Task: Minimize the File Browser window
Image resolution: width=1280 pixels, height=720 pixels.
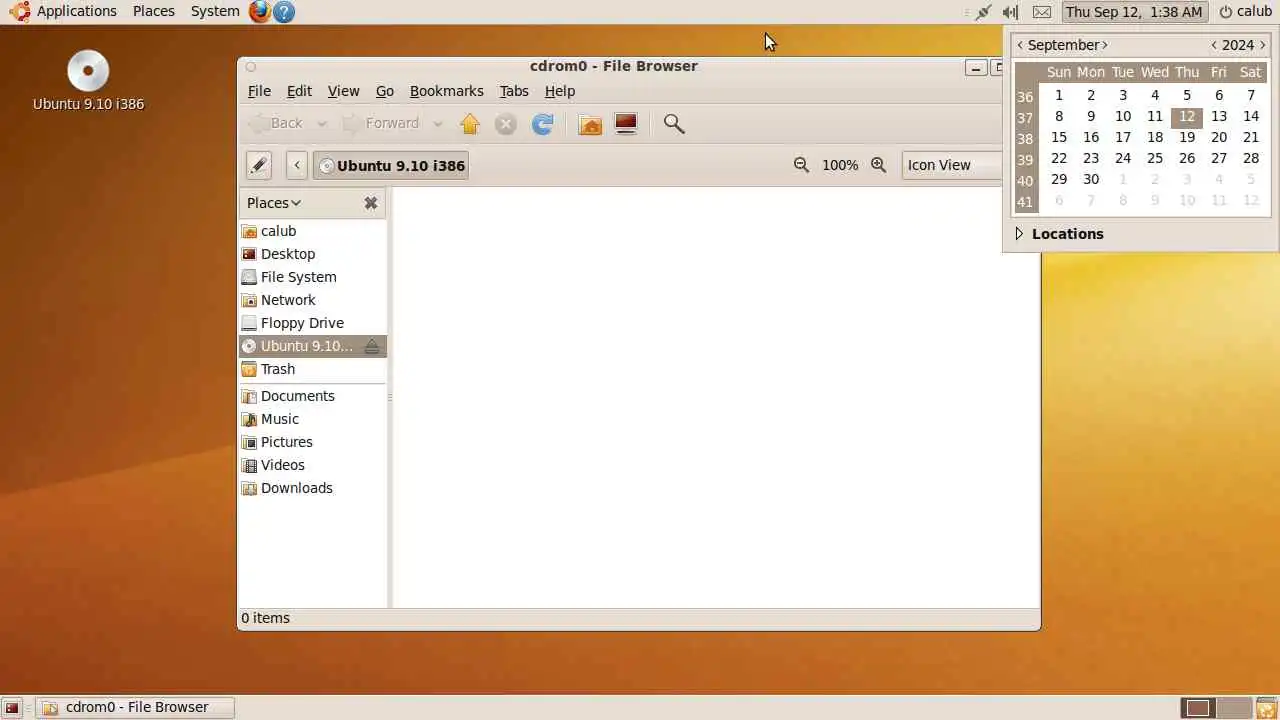Action: tap(976, 68)
